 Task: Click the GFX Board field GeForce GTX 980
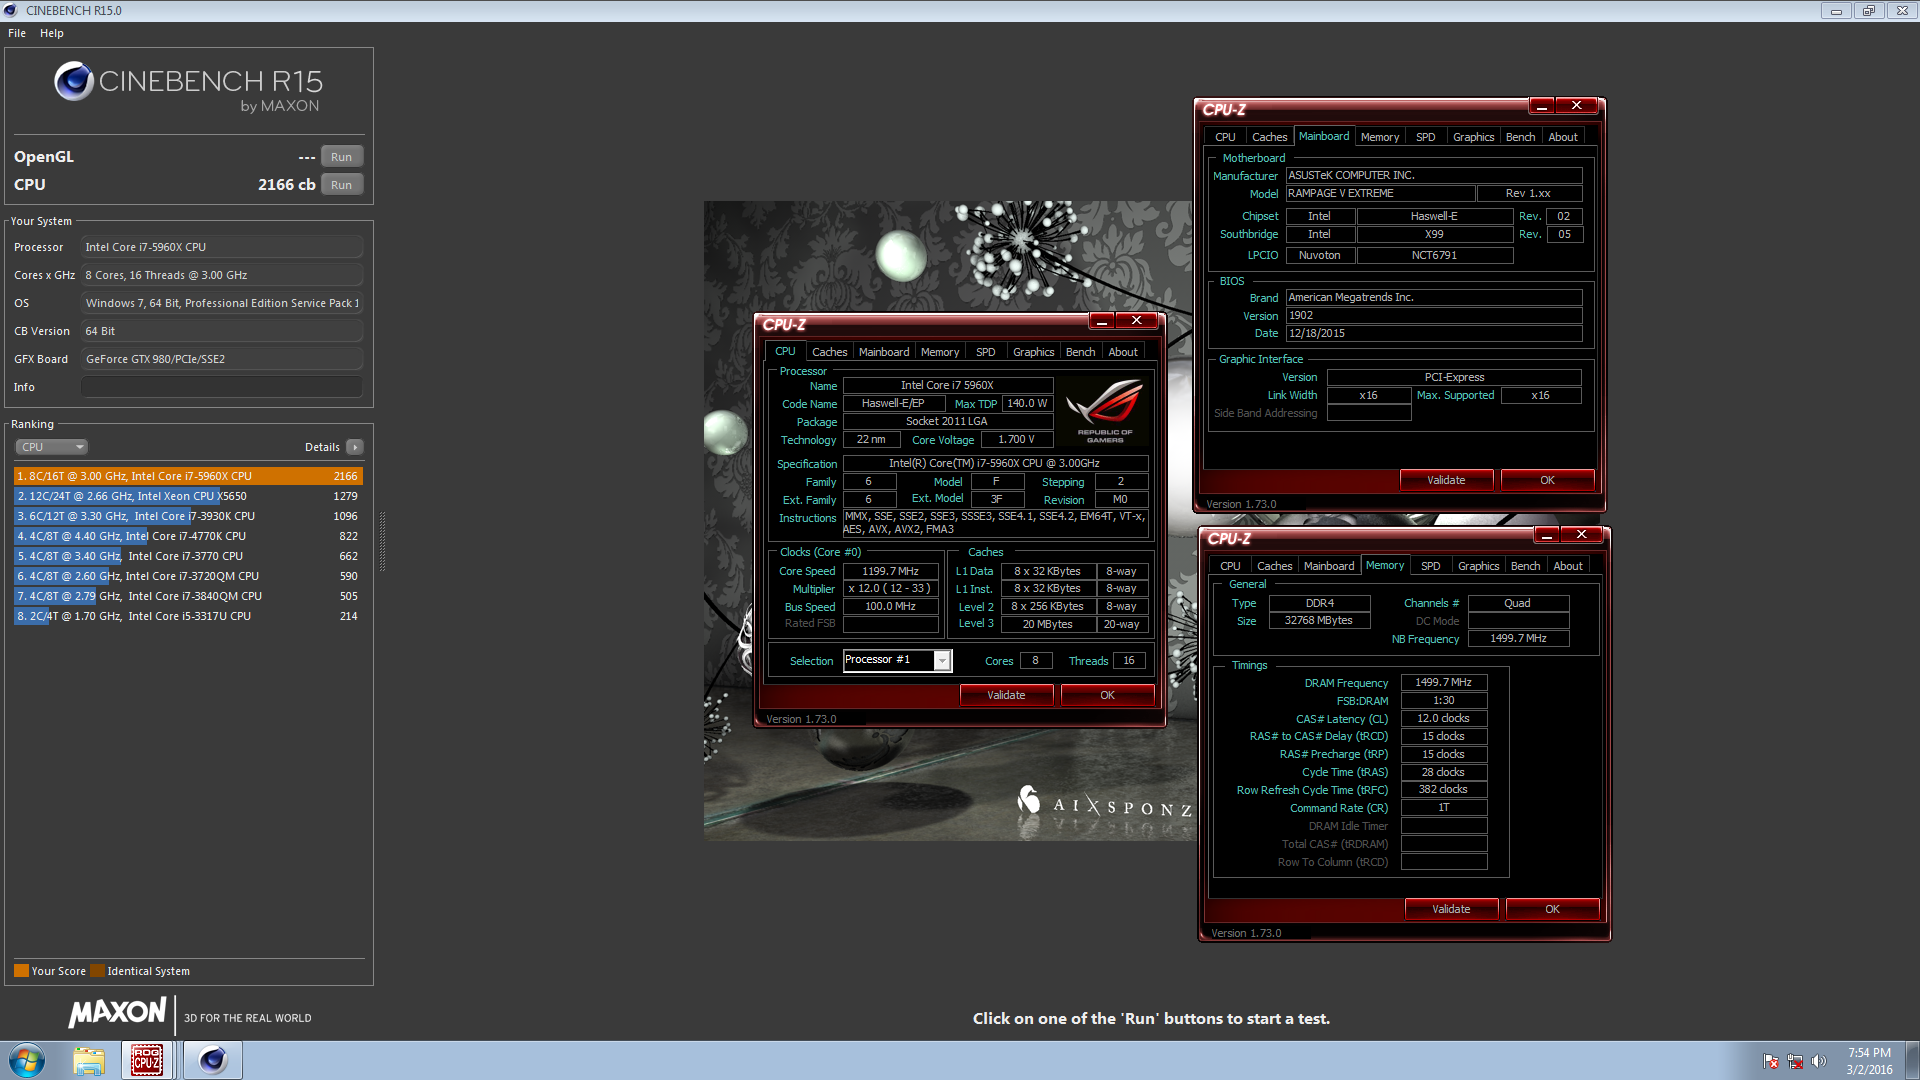[222, 359]
